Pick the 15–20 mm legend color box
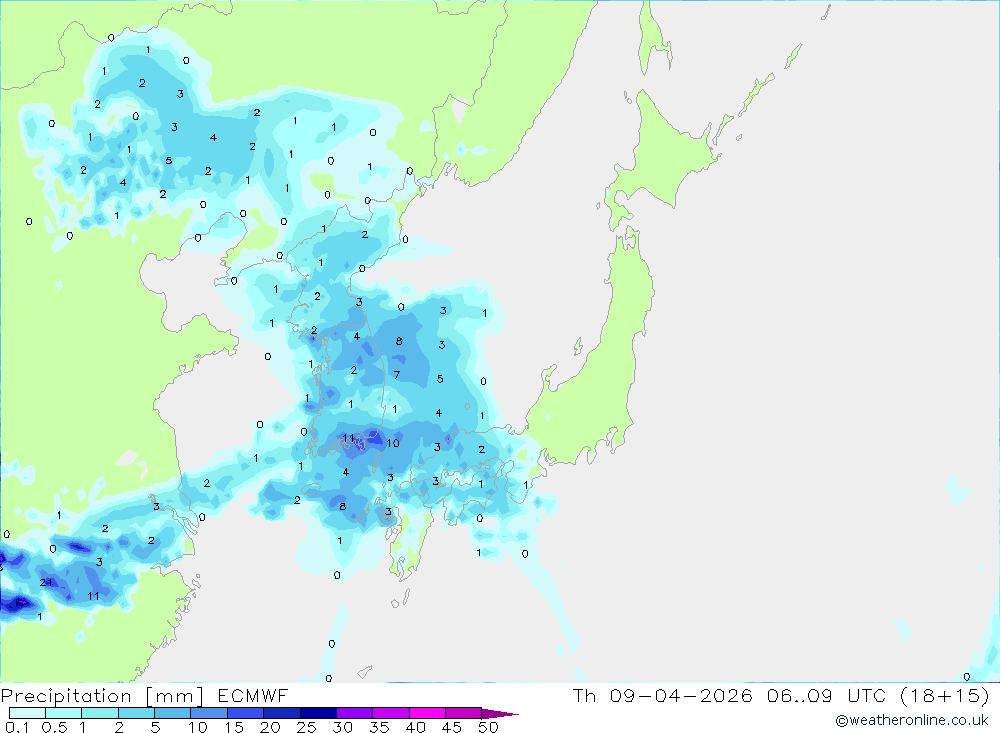The height and width of the screenshot is (733, 1000). click(x=245, y=713)
